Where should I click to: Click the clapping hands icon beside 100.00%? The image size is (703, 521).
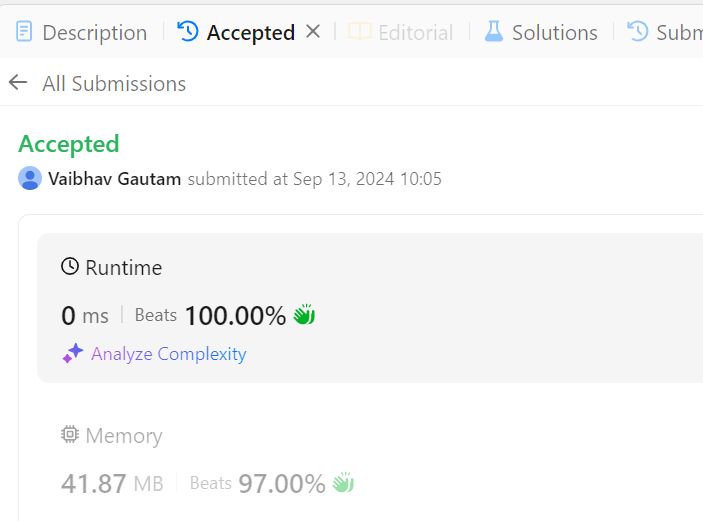[304, 316]
